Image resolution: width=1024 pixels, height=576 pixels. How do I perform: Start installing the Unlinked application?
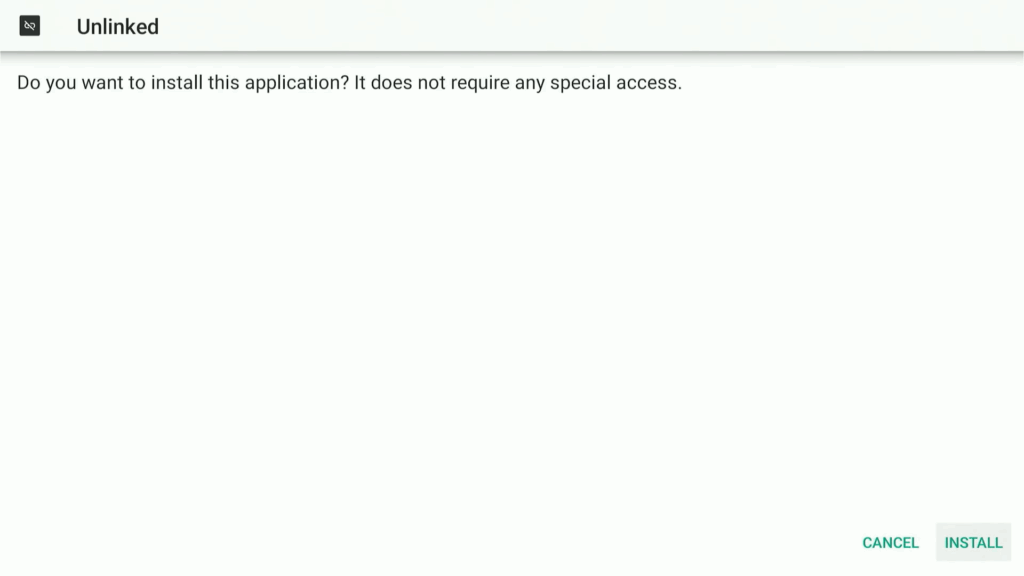(x=973, y=542)
